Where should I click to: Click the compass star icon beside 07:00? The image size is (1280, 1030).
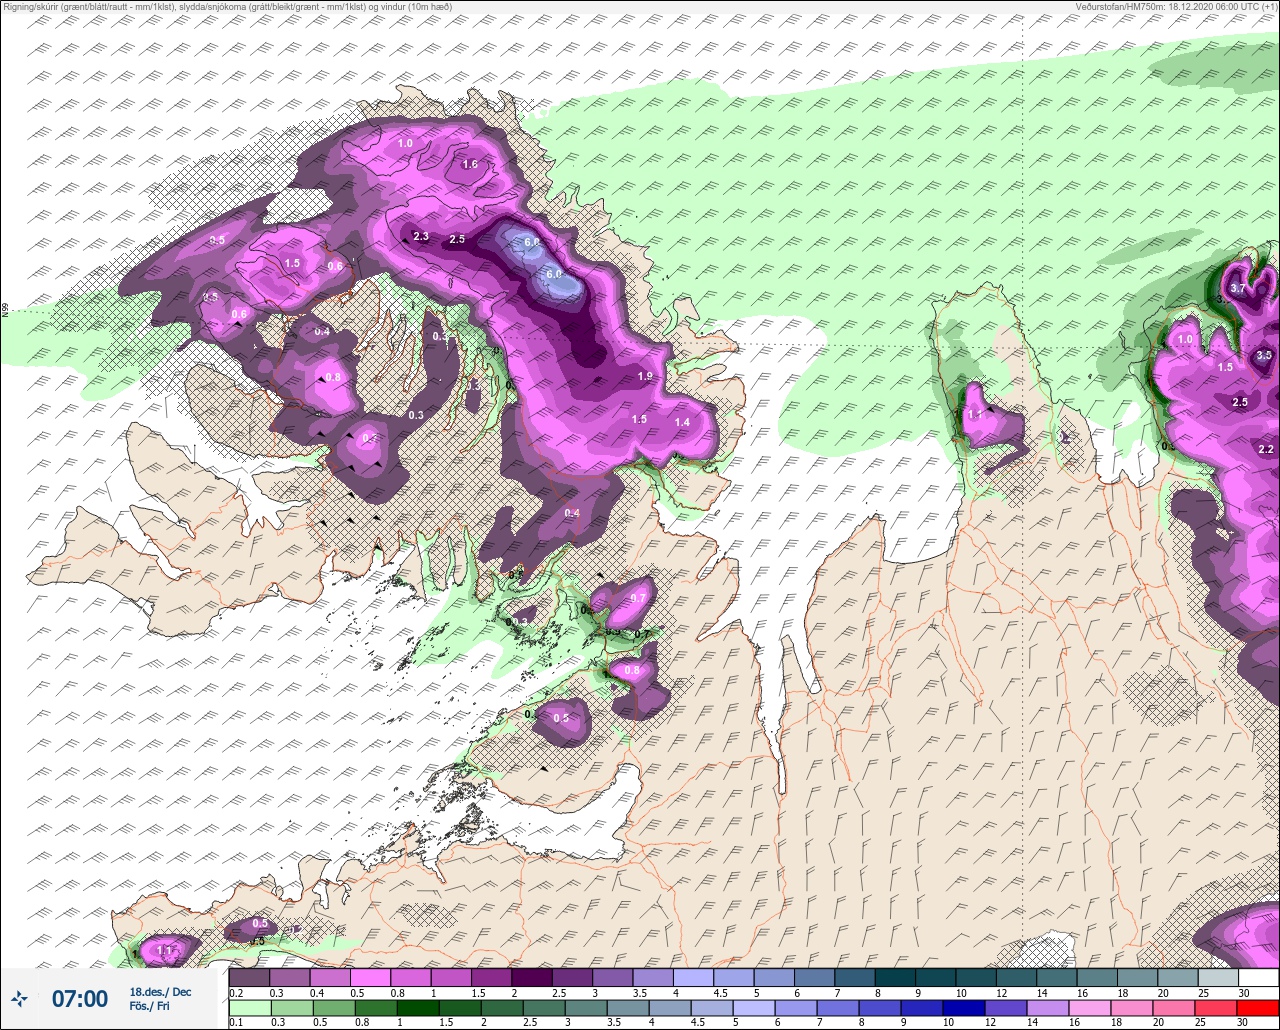20,998
